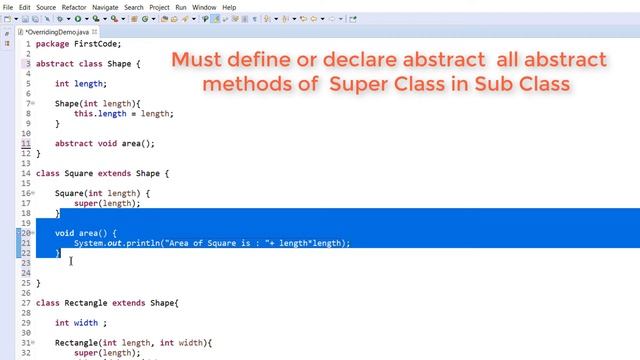
Task: Open the Project menu
Action: 159,7
